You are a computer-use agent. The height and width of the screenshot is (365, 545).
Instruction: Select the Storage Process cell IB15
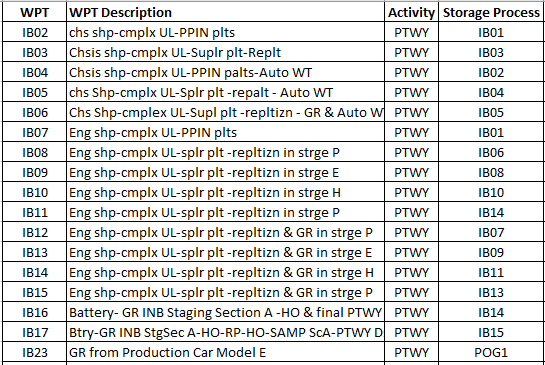[x=491, y=332]
